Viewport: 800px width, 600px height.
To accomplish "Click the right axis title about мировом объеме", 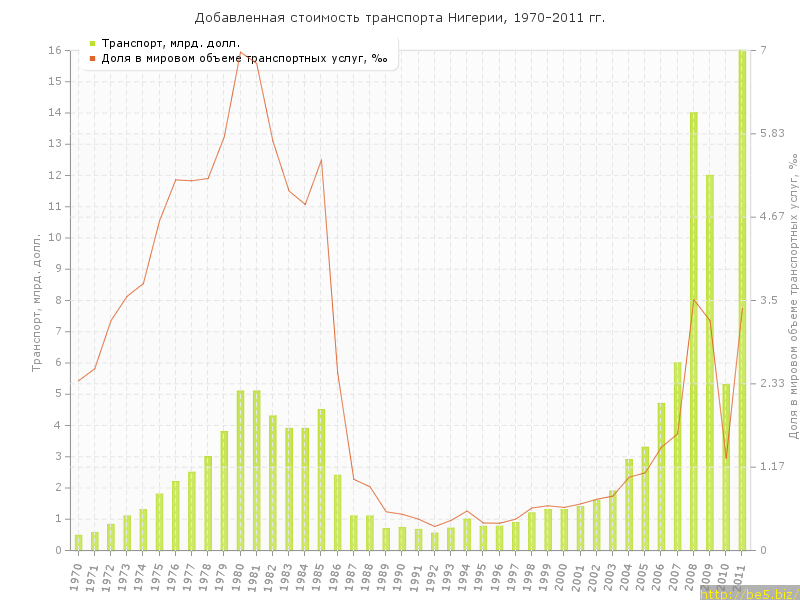I will click(791, 297).
